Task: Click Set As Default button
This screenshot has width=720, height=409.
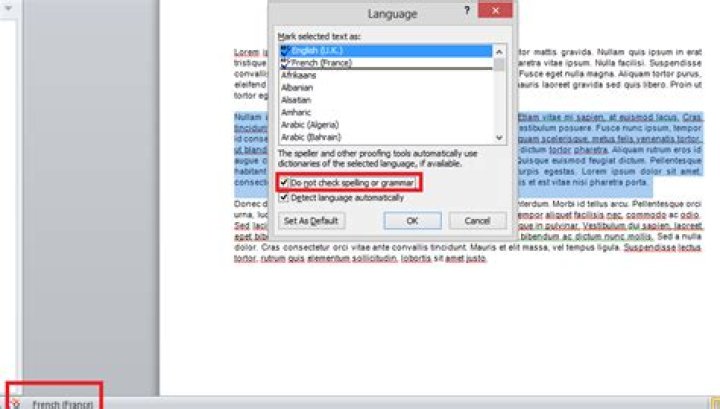Action: tap(311, 221)
